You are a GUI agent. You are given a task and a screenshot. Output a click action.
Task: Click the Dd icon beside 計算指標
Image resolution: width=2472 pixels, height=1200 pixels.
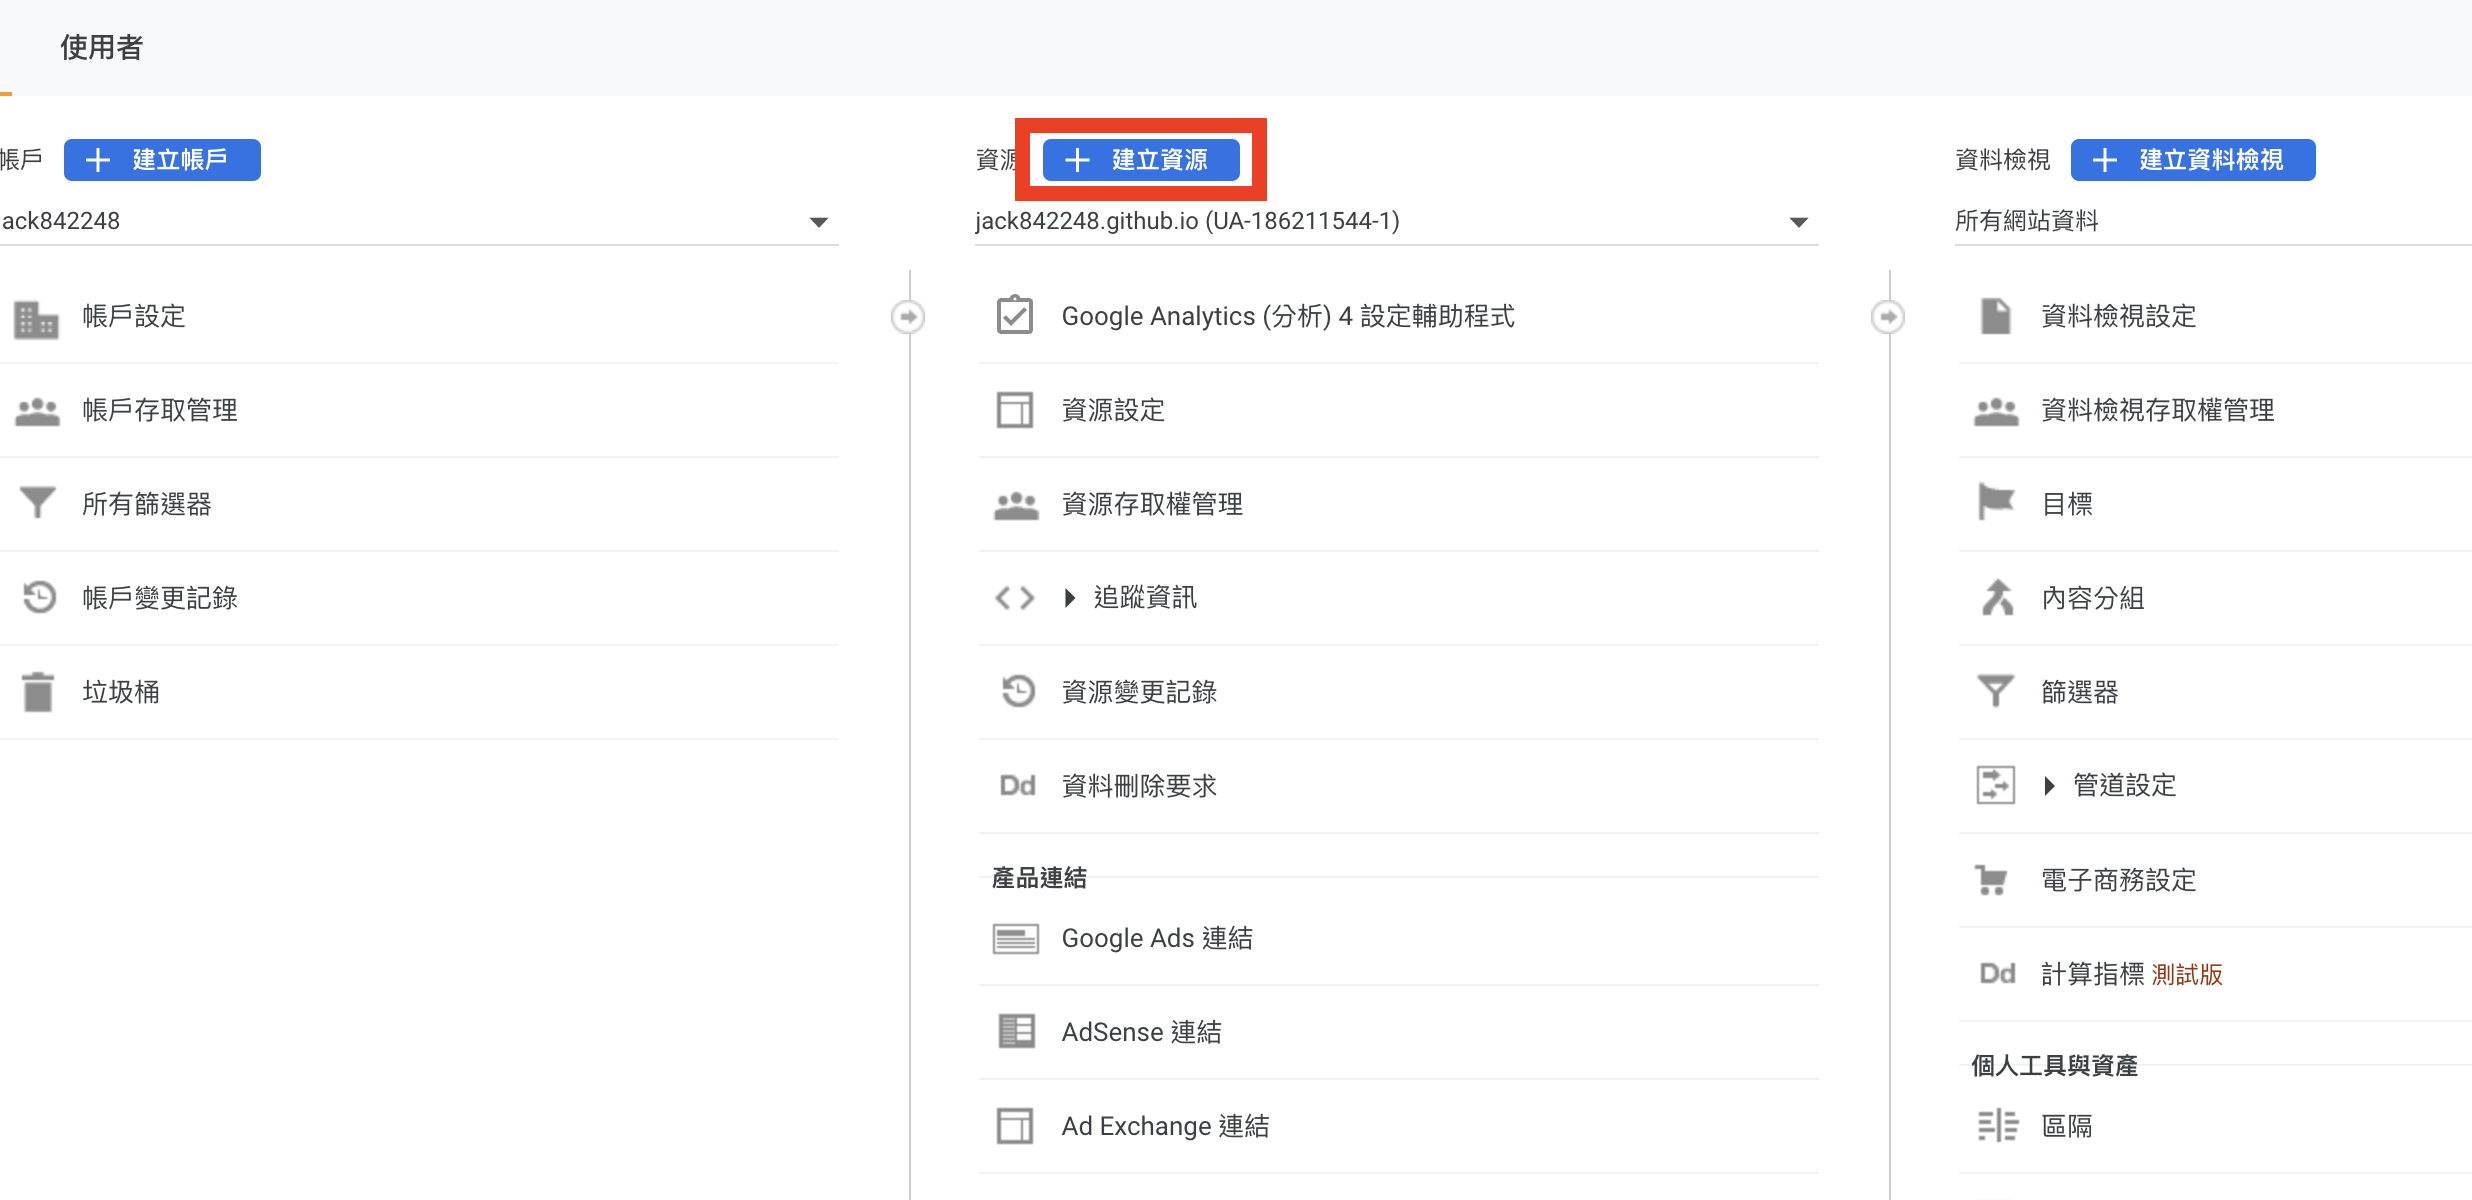click(x=1998, y=974)
